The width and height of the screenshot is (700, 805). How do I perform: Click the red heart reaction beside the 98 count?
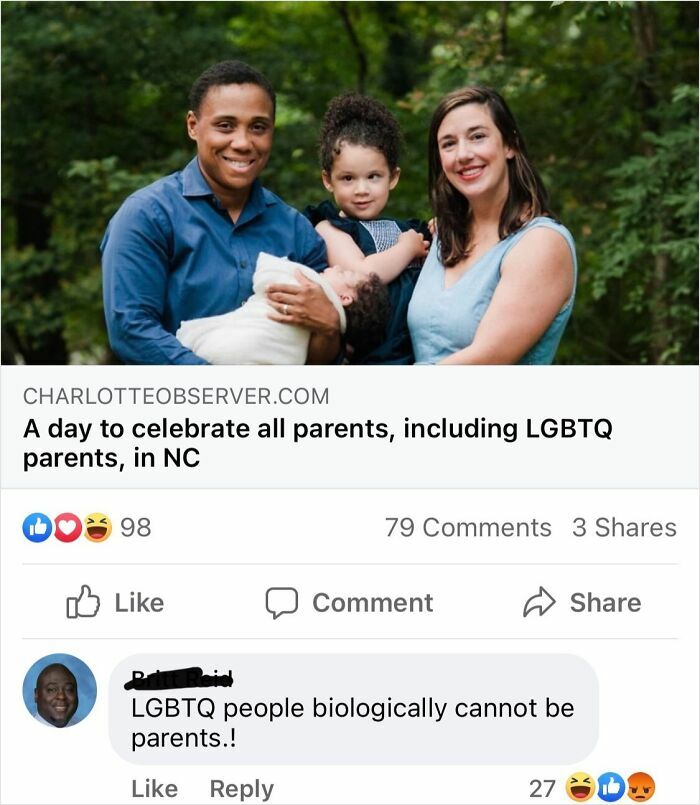pos(66,527)
